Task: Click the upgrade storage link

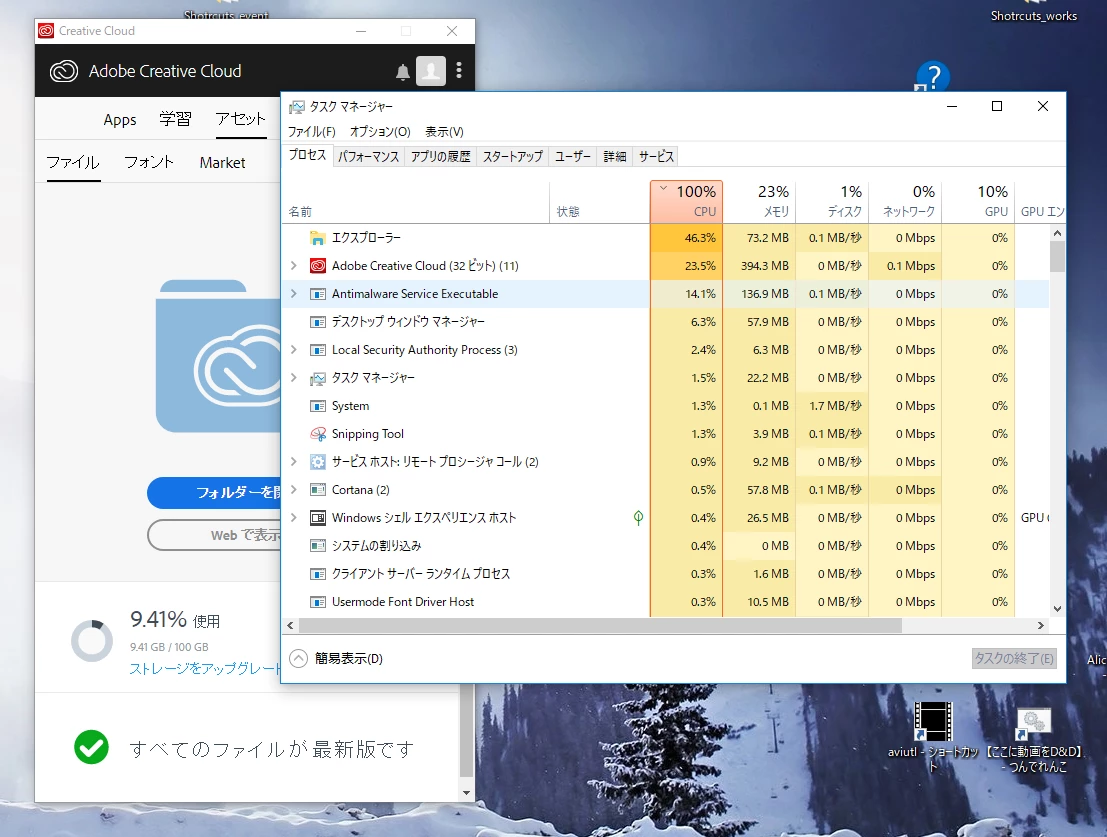Action: (205, 668)
